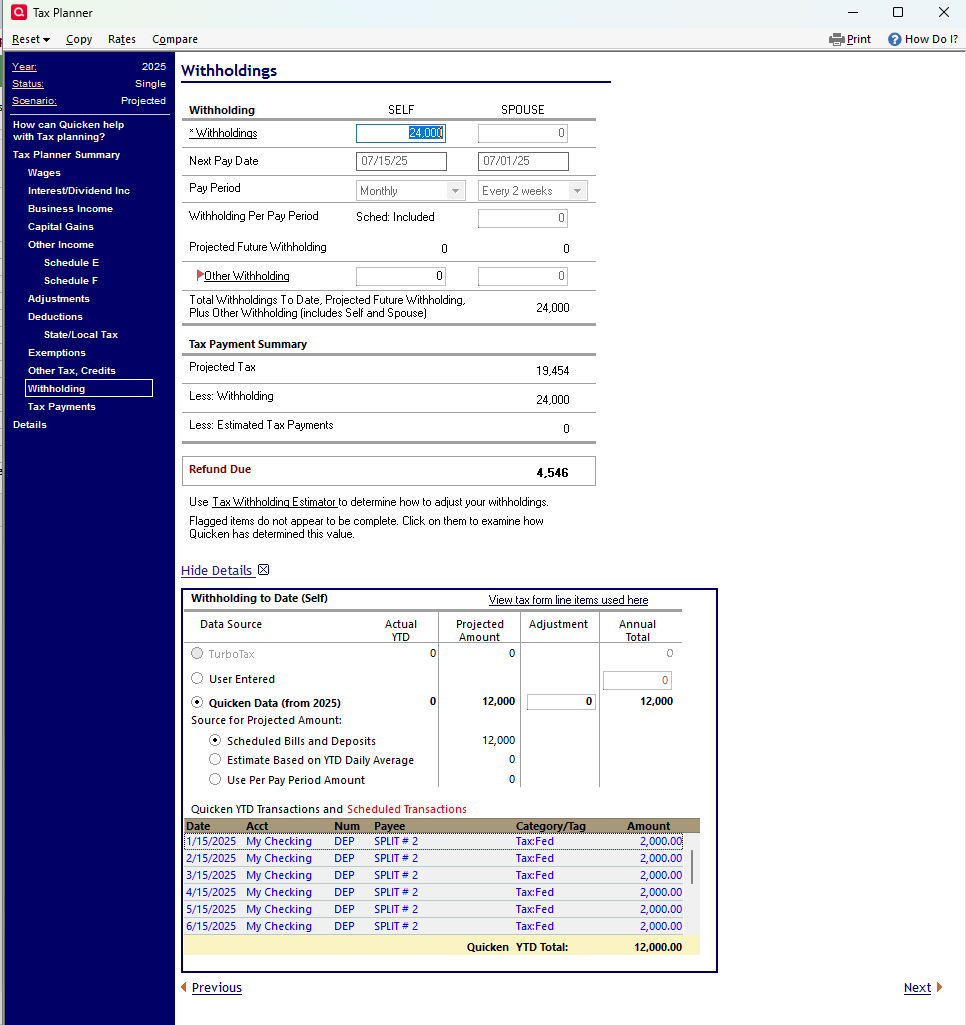
Task: Open the Withholdings link
Action: coord(226,133)
